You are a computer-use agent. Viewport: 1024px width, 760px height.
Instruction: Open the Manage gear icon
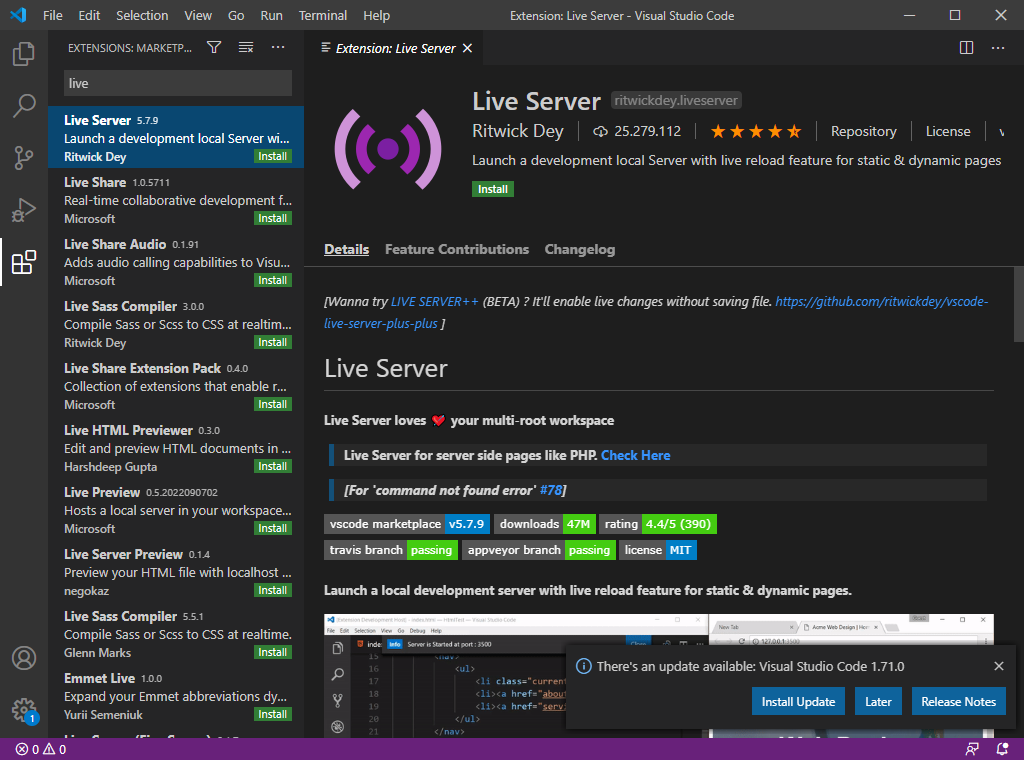coord(24,710)
